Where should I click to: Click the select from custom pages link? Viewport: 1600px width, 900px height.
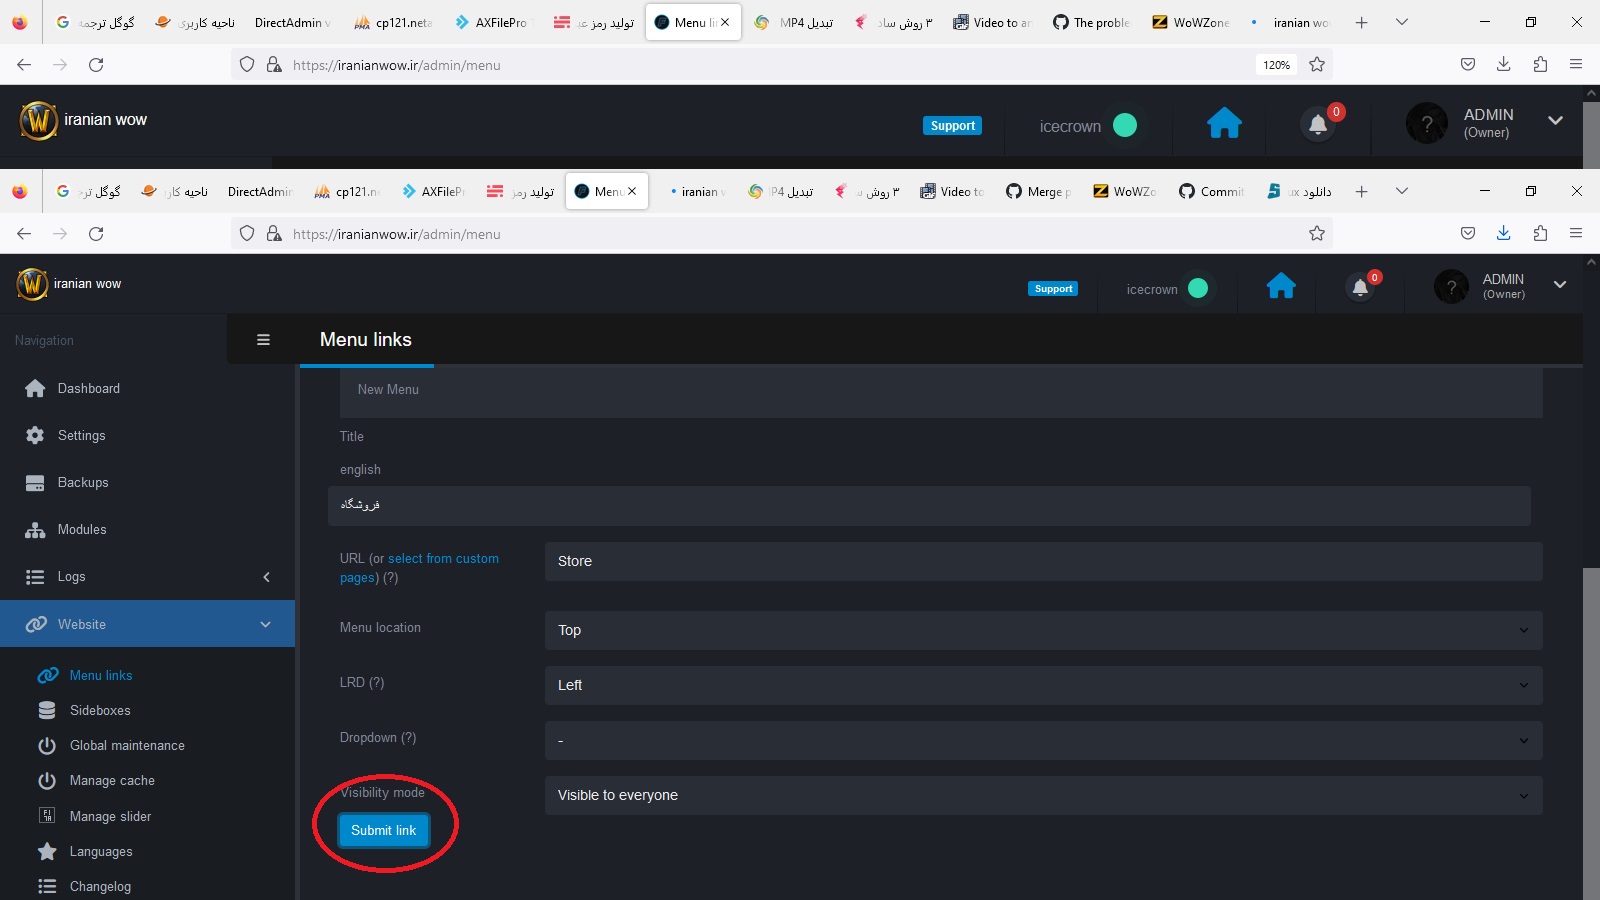tap(443, 558)
